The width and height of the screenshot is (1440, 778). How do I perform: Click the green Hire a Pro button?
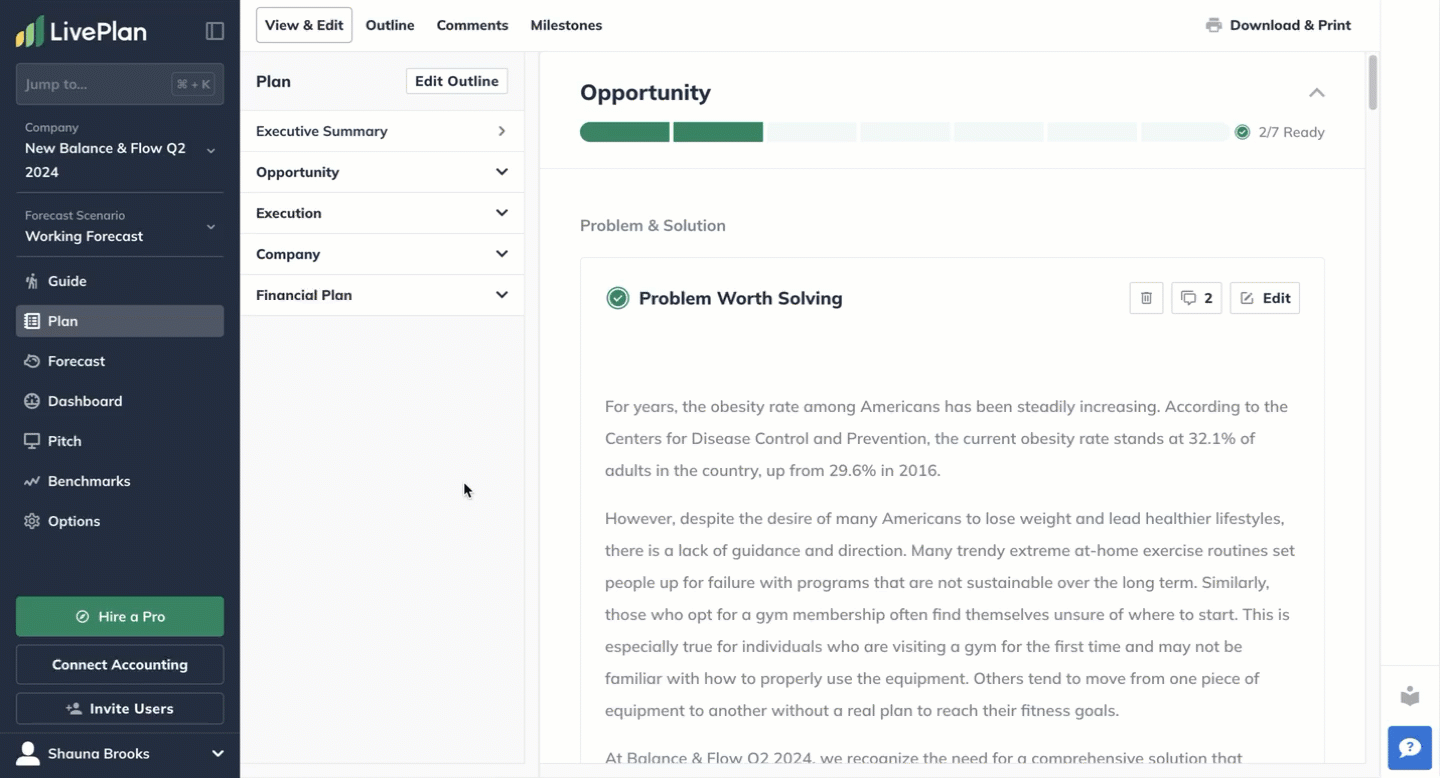tap(120, 617)
